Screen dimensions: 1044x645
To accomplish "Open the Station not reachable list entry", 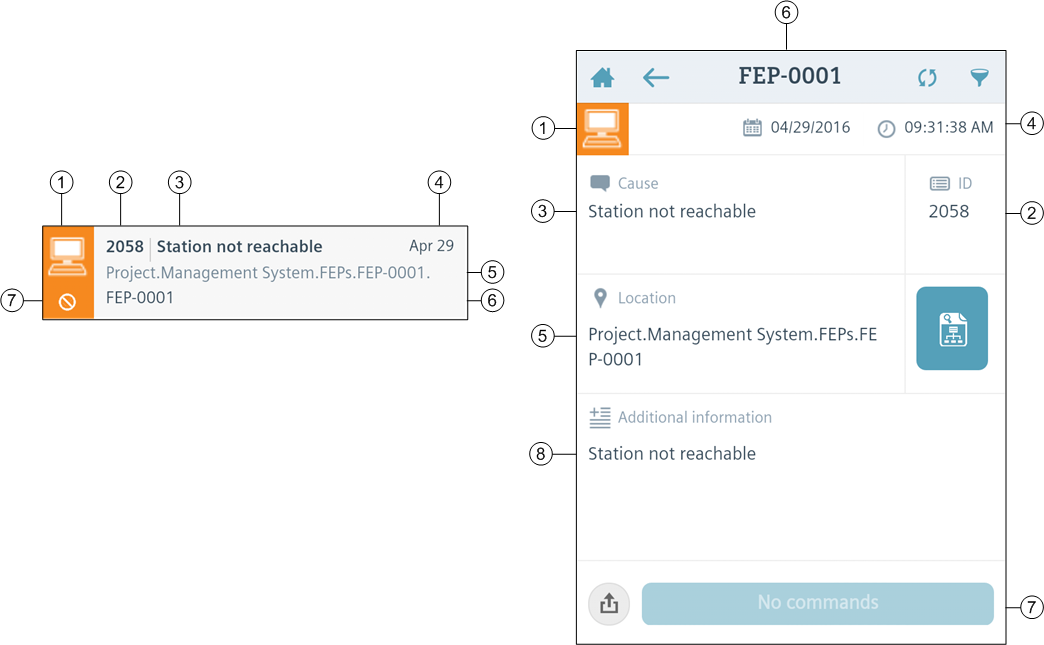I will tap(240, 247).
